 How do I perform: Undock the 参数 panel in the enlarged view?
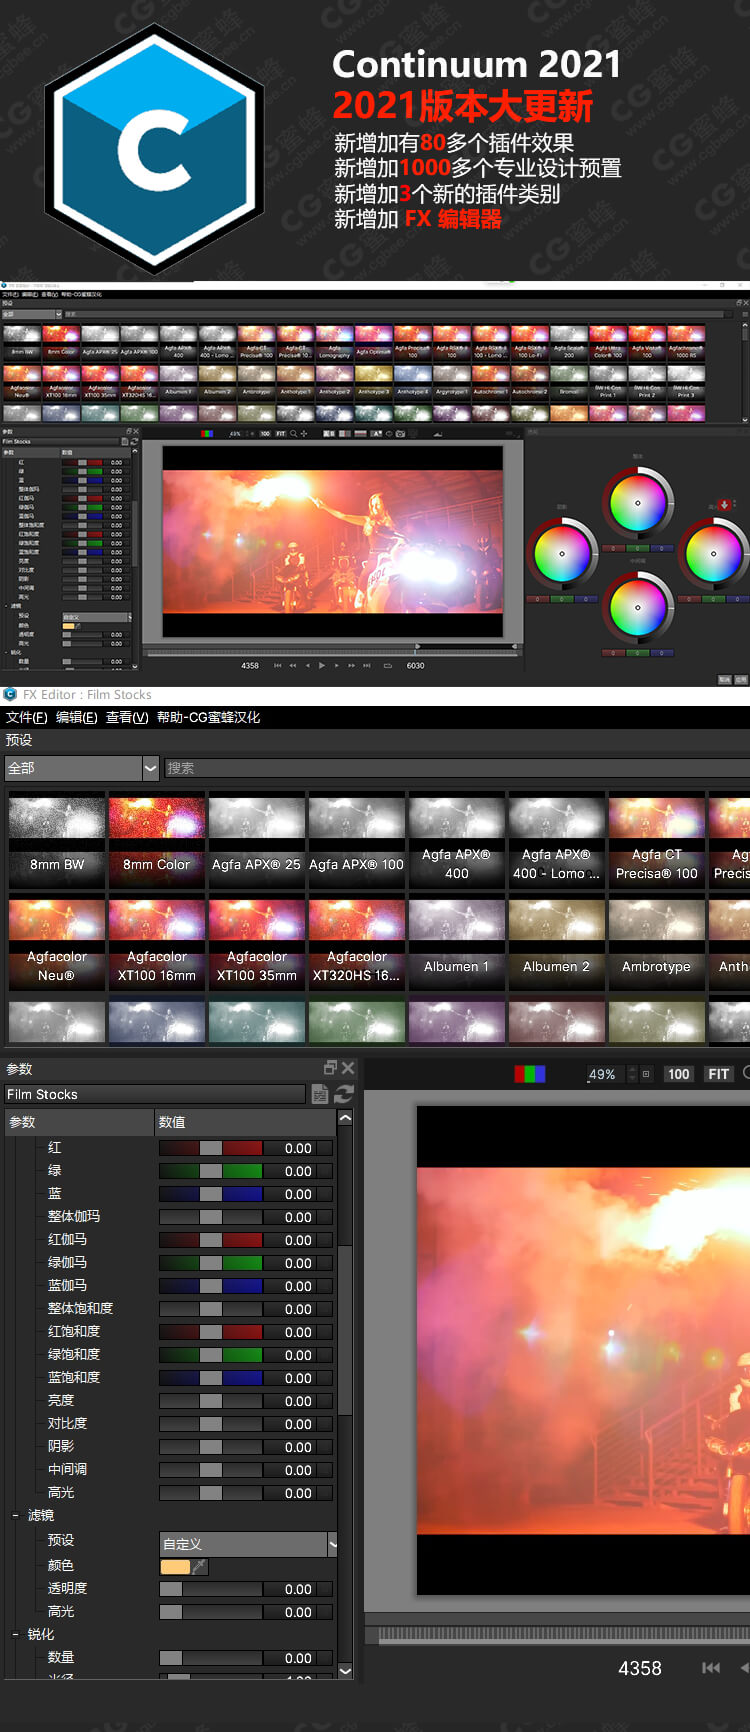coord(330,1068)
